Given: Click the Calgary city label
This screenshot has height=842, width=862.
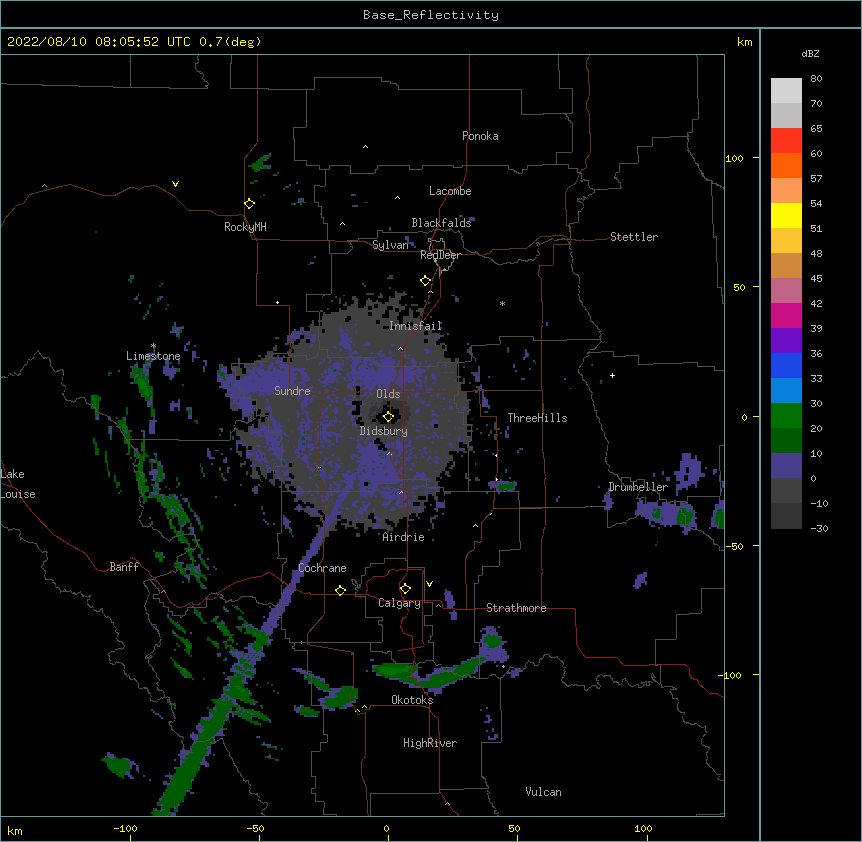Looking at the screenshot, I should click(x=399, y=603).
